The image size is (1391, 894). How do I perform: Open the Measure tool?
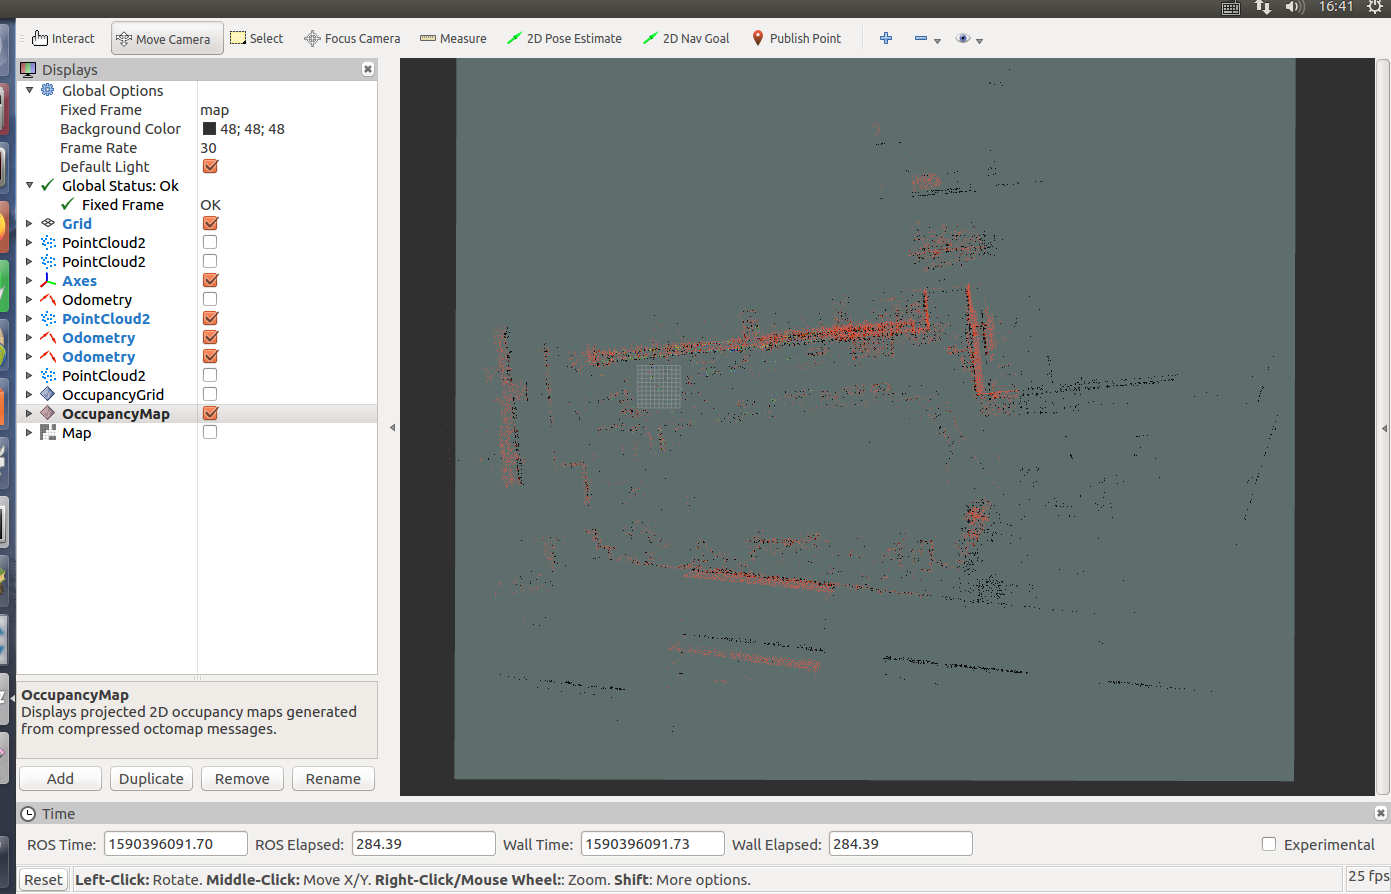453,38
